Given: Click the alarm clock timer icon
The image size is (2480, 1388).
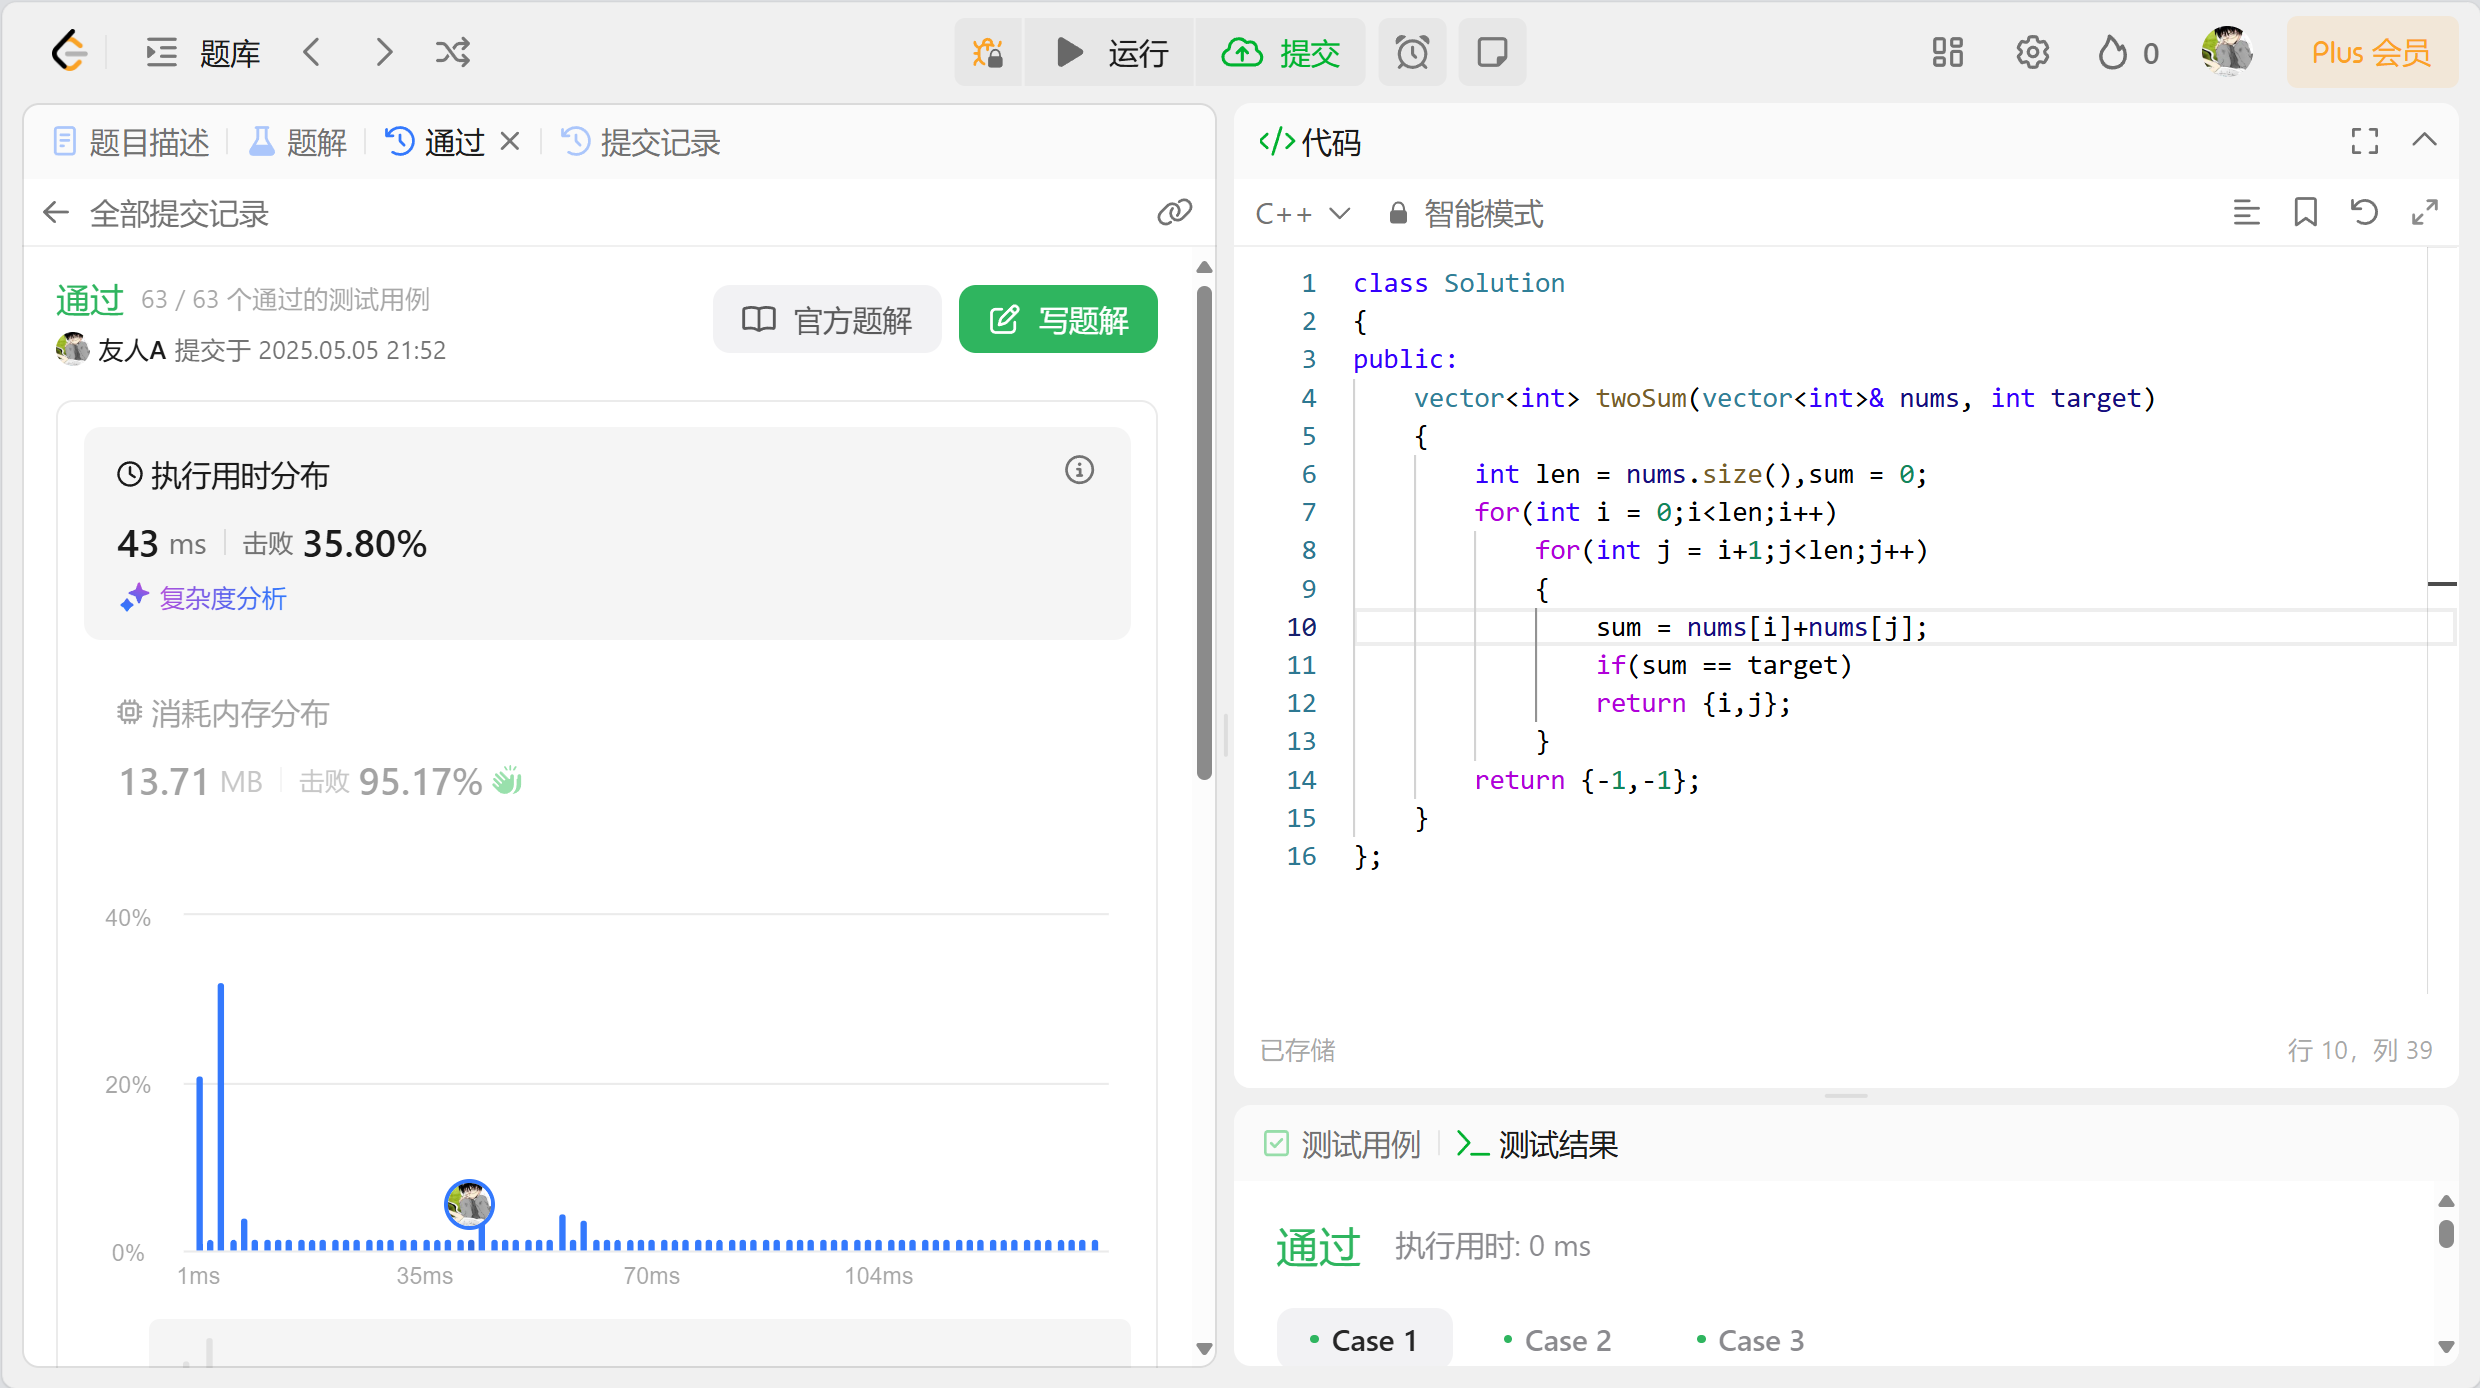Looking at the screenshot, I should 1412,52.
